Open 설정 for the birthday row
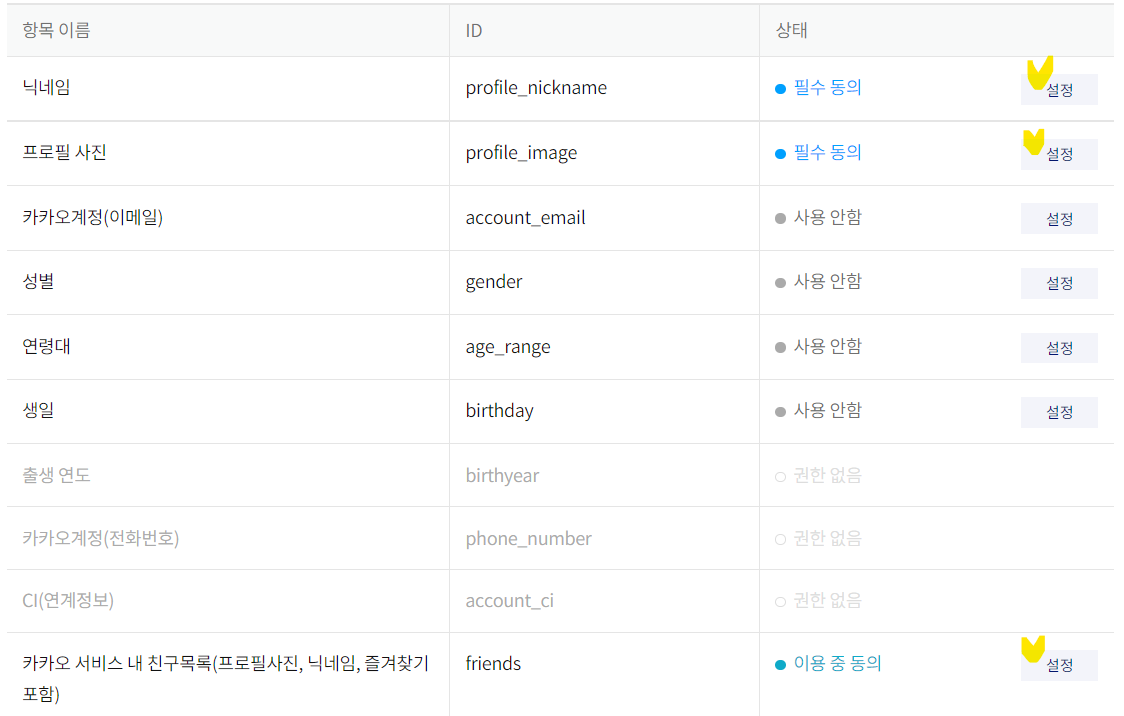Viewport: 1124px width, 716px height. point(1059,411)
